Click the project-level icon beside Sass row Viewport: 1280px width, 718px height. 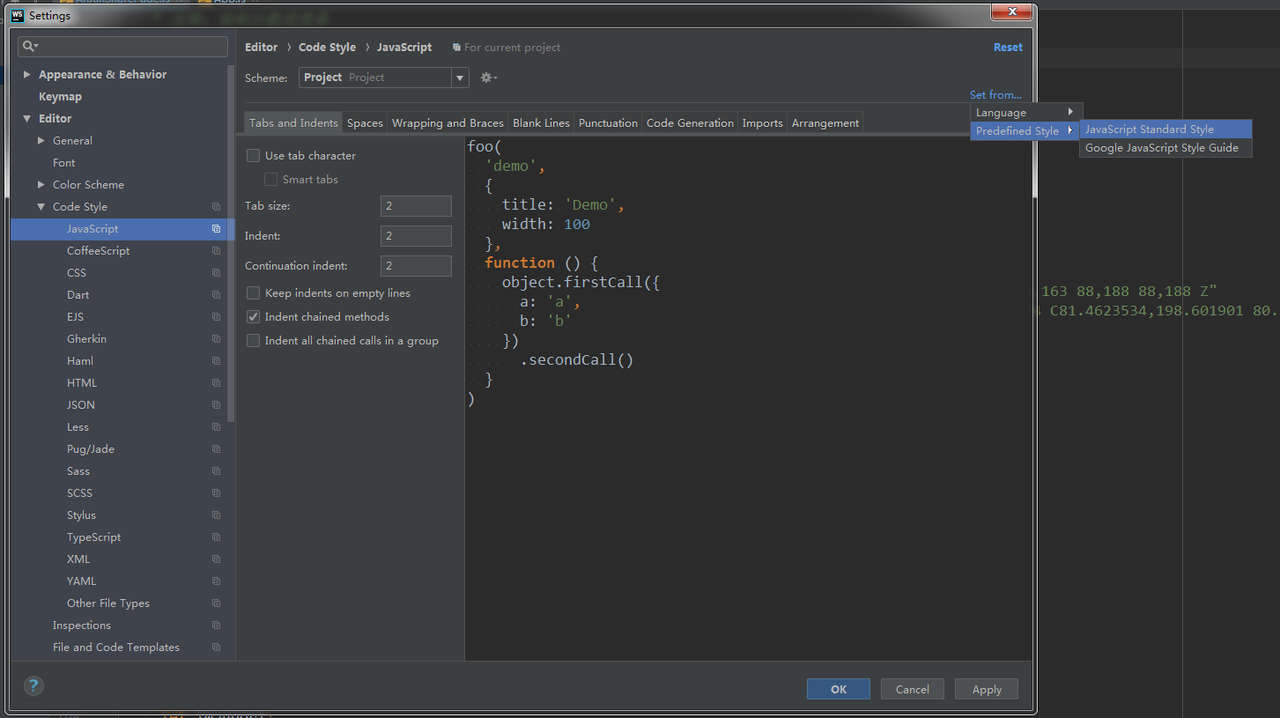pos(216,471)
